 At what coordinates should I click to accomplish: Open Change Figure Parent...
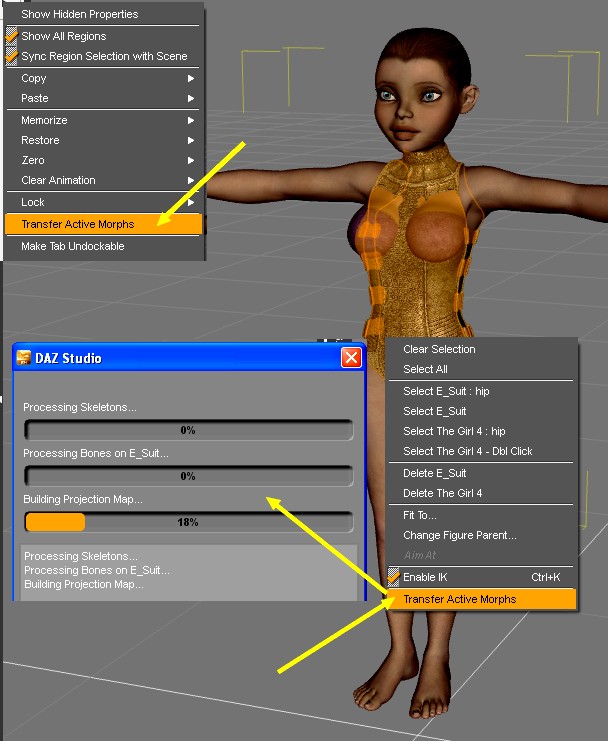pos(481,535)
